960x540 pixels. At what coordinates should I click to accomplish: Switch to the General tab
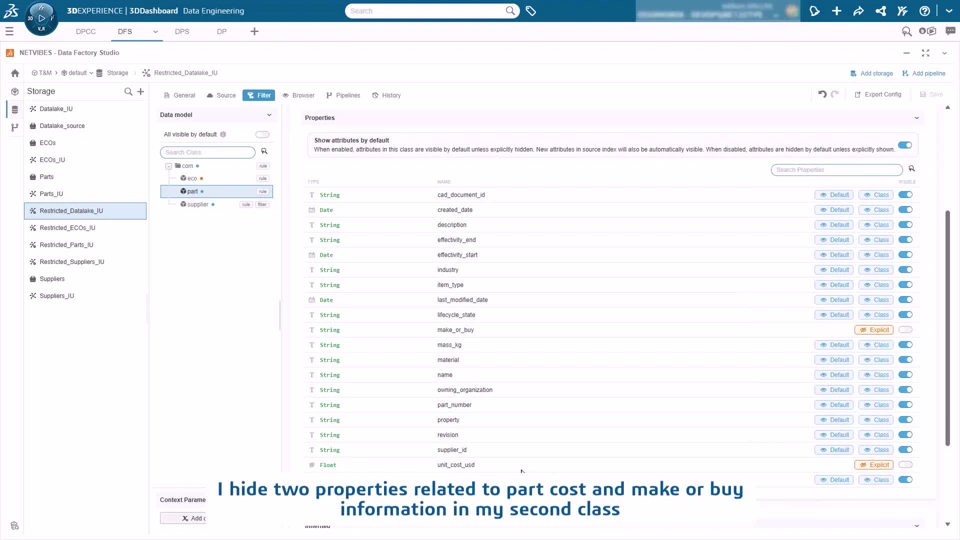click(x=179, y=96)
